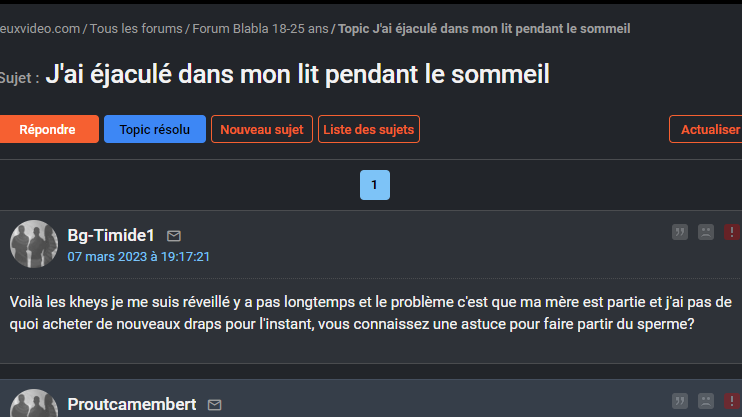Send private message to Proutcamembert via envelope icon
Image resolution: width=742 pixels, height=417 pixels.
pos(214,405)
